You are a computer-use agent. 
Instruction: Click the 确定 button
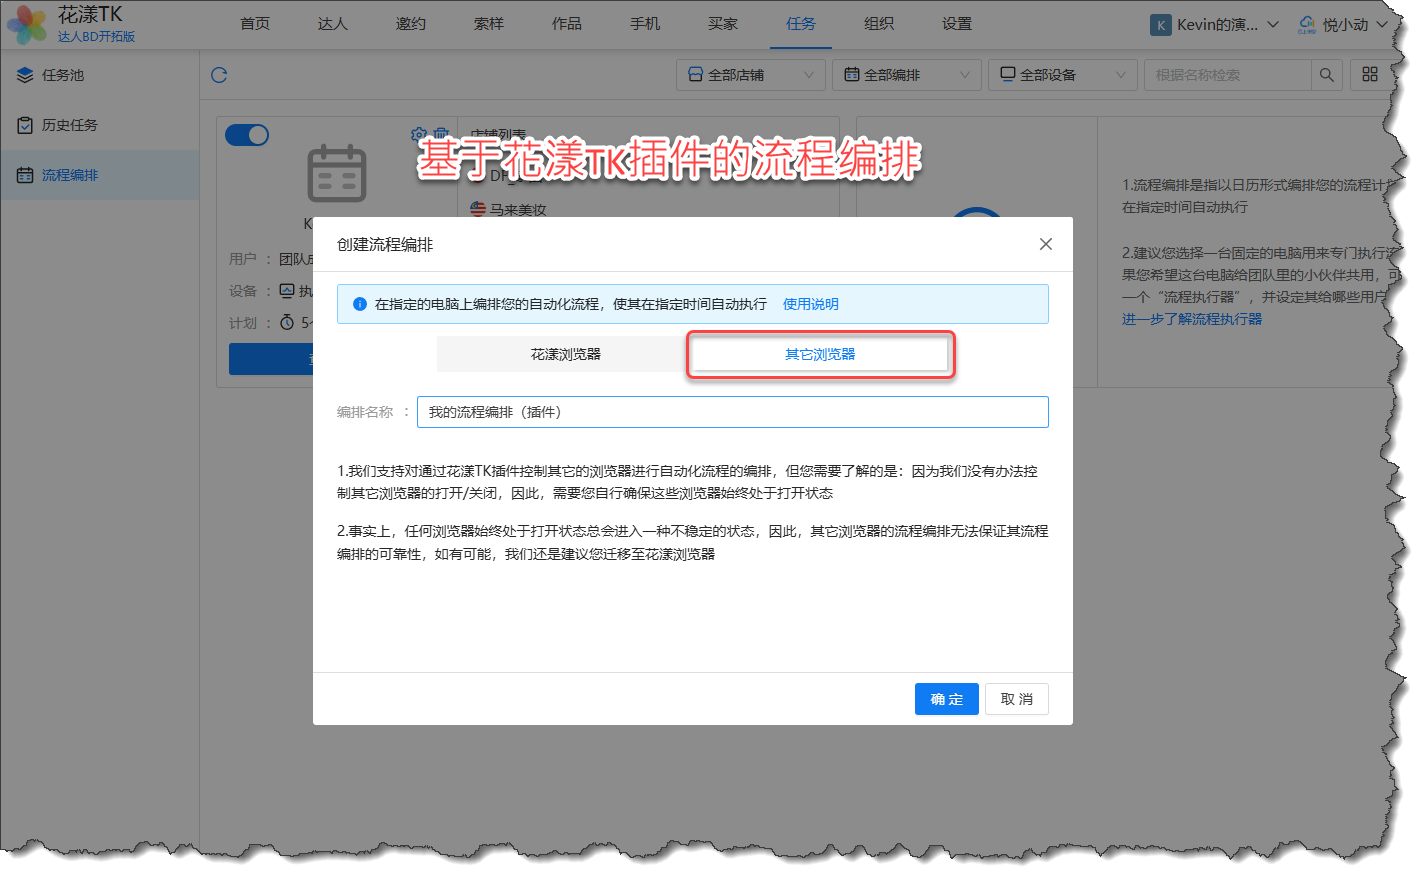pyautogui.click(x=946, y=699)
